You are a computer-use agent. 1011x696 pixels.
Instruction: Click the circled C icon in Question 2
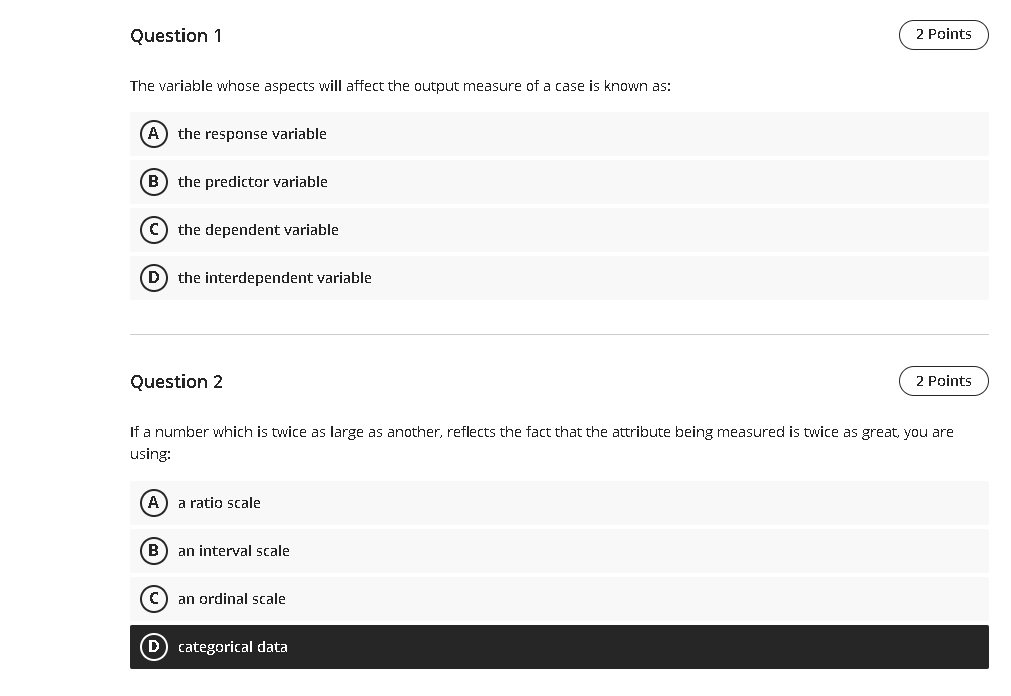tap(153, 598)
